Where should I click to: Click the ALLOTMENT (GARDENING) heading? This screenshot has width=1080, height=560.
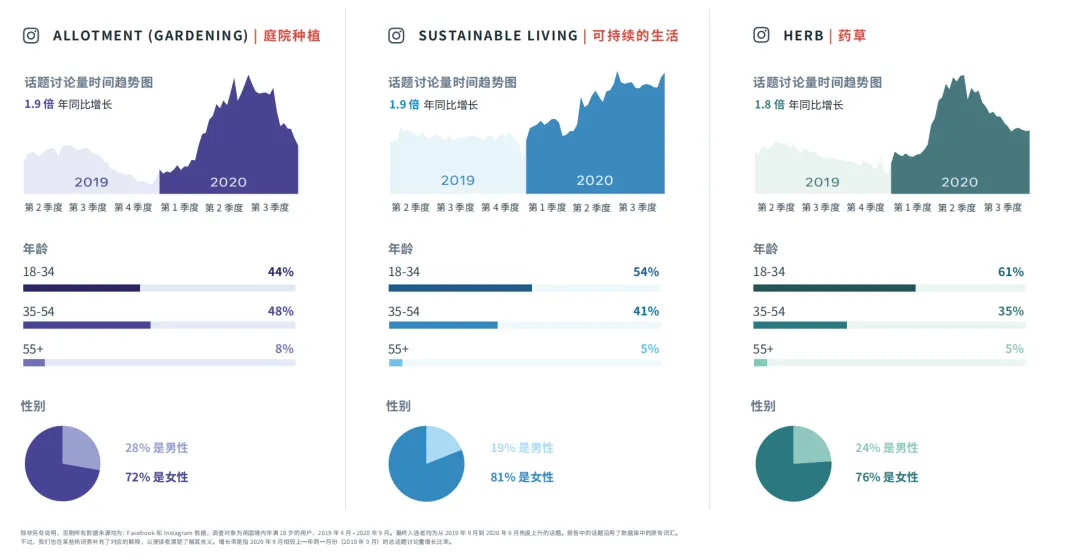pyautogui.click(x=151, y=36)
